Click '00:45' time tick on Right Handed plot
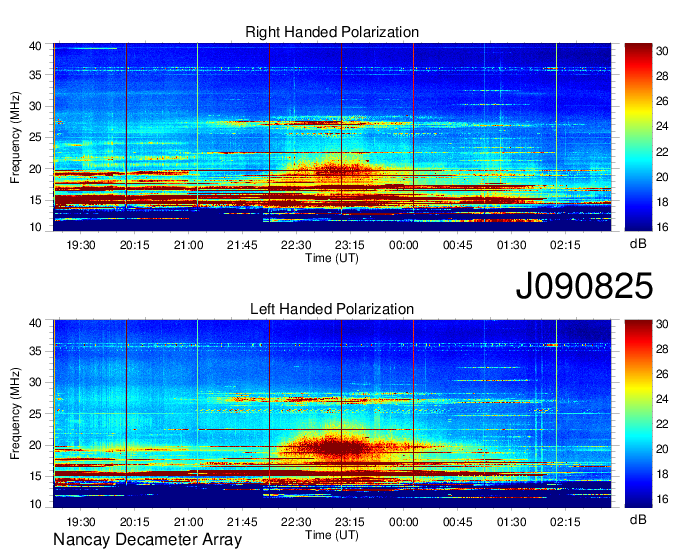This screenshot has height=552, width=680. tap(458, 245)
